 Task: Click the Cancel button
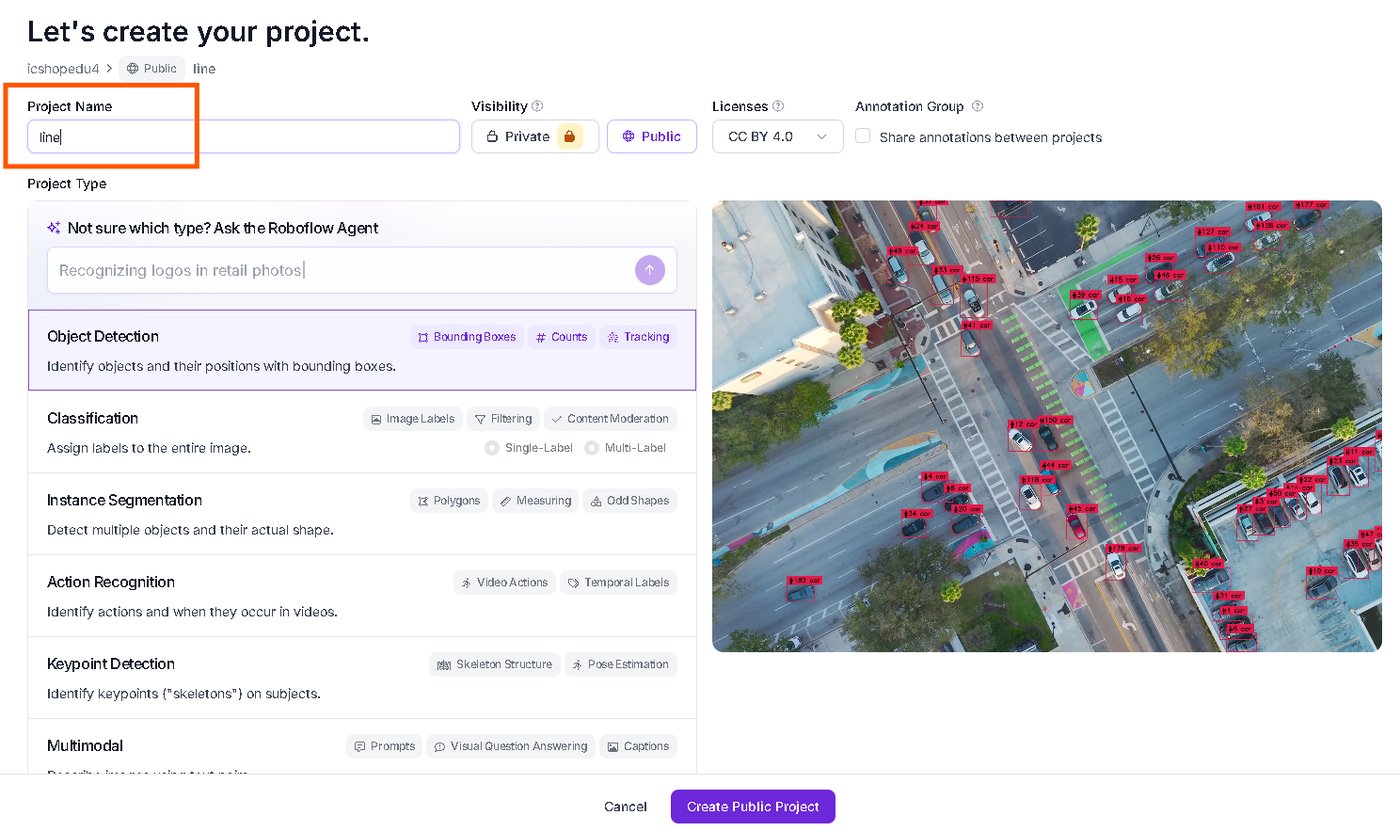(x=626, y=806)
